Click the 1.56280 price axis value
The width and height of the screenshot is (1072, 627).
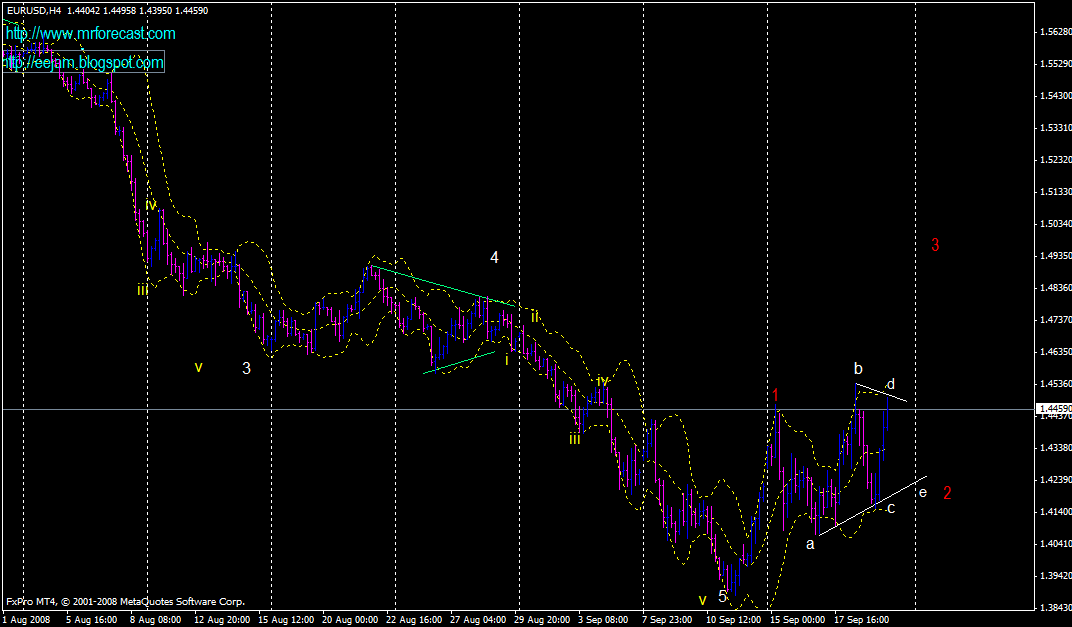1055,31
